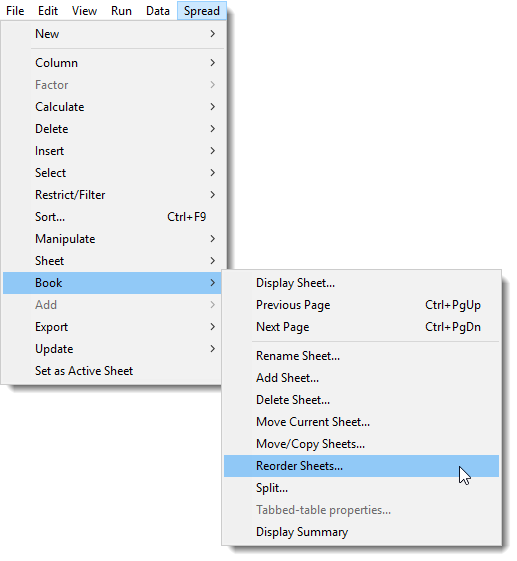Expand the Manipulate submenu

click(x=114, y=239)
